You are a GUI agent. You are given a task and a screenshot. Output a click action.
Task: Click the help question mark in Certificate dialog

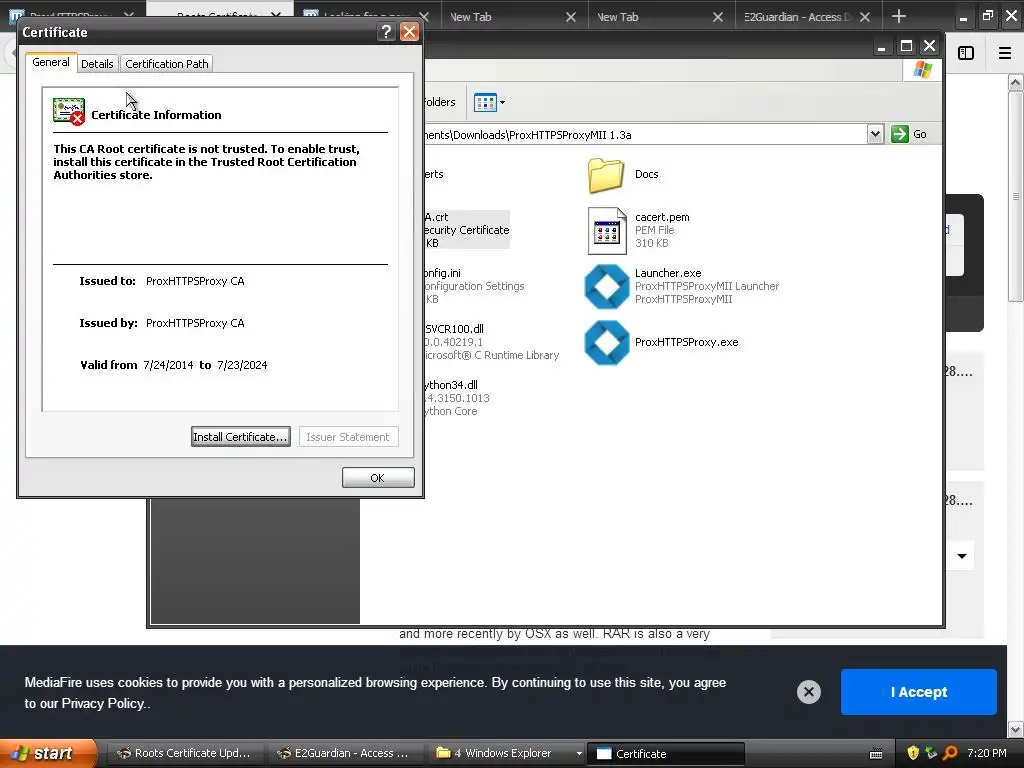(386, 31)
